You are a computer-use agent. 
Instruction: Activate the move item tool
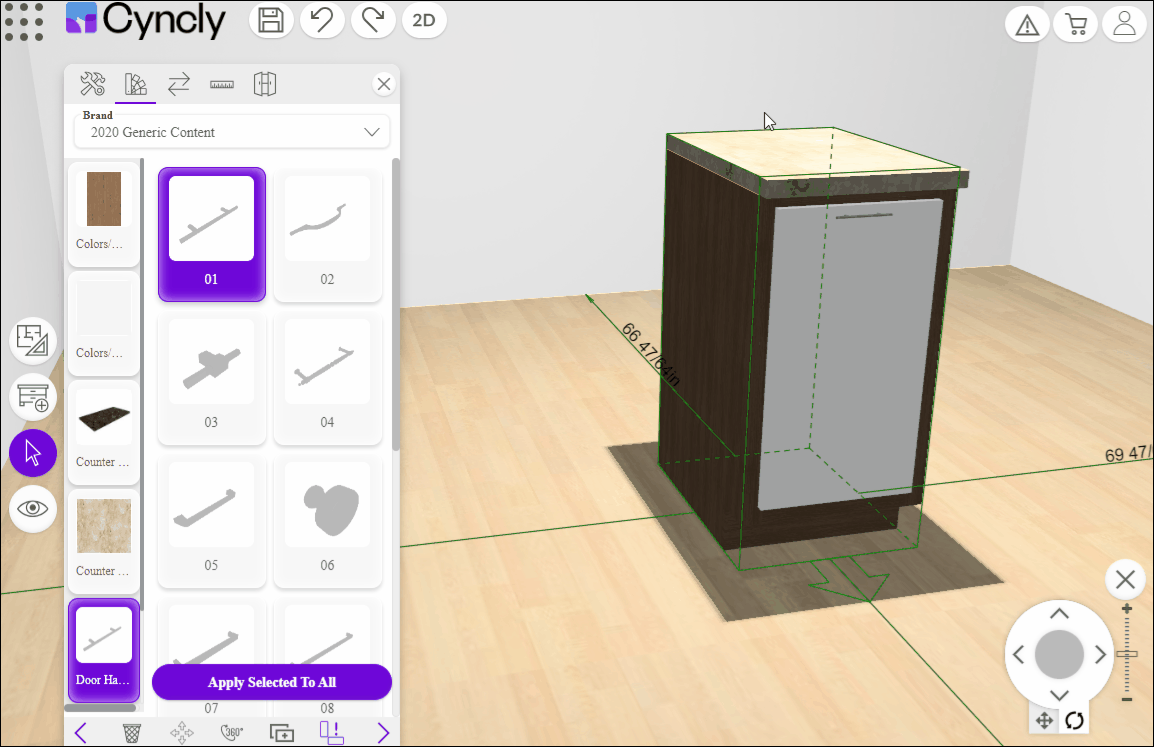182,733
